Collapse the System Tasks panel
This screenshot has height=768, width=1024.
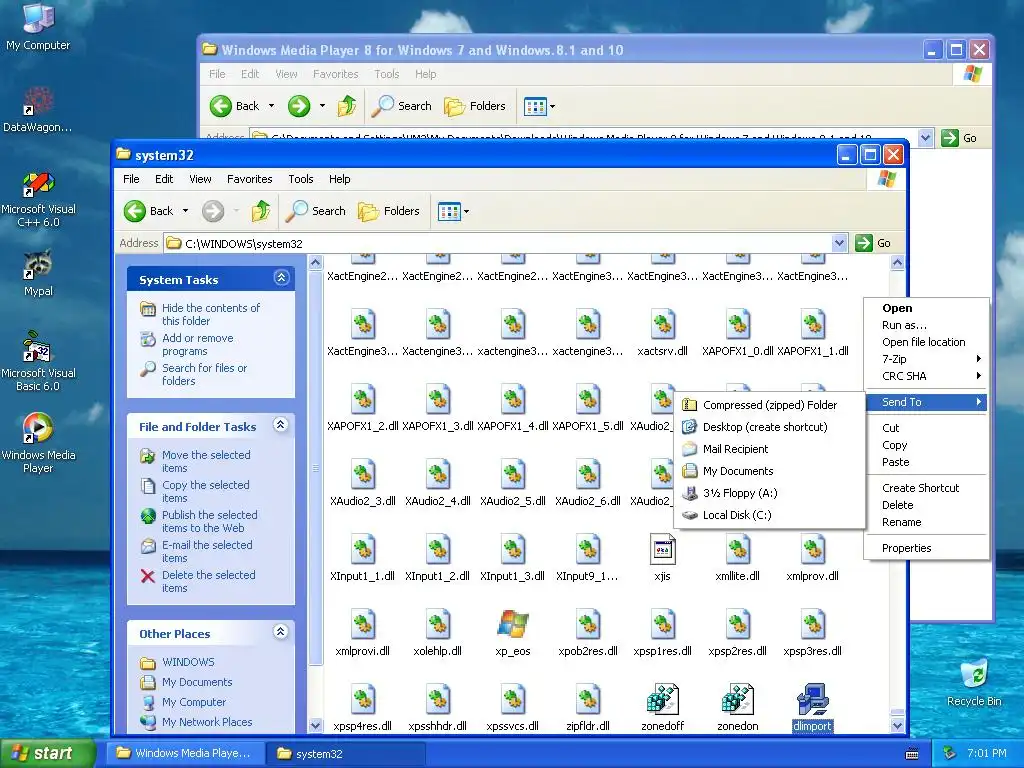coord(281,278)
